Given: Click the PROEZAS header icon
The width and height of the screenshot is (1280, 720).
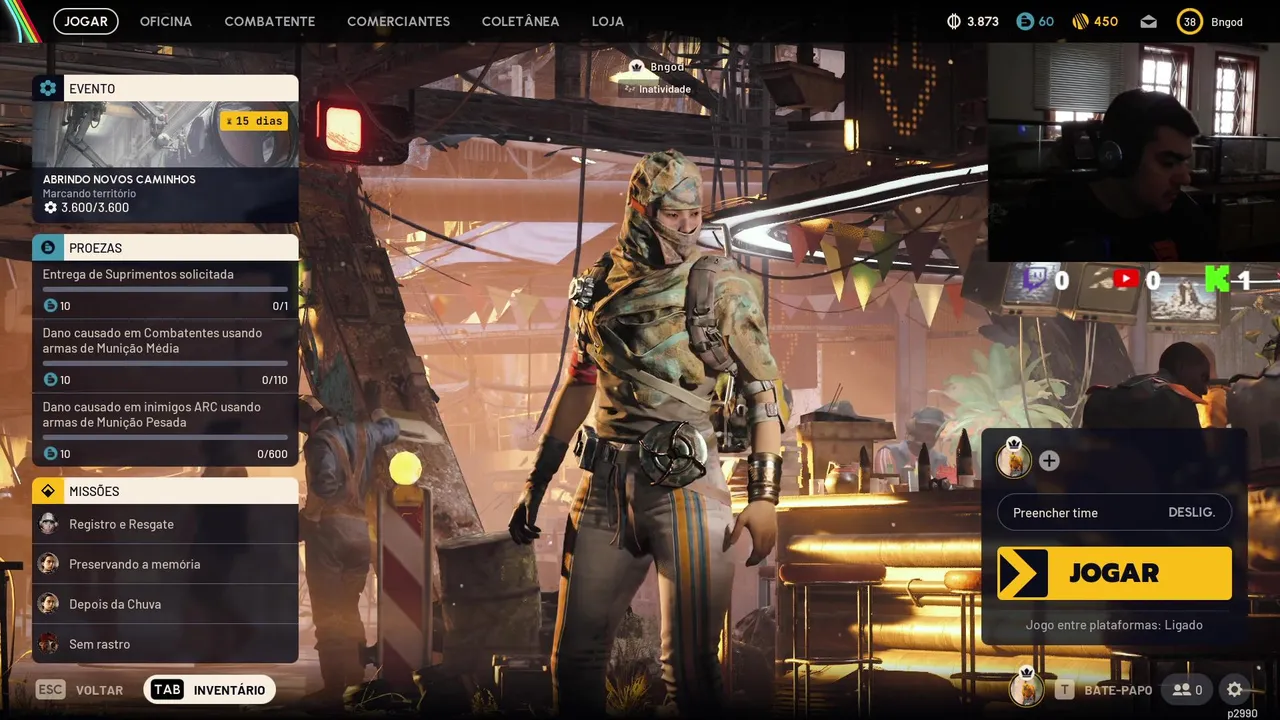Looking at the screenshot, I should coord(48,247).
